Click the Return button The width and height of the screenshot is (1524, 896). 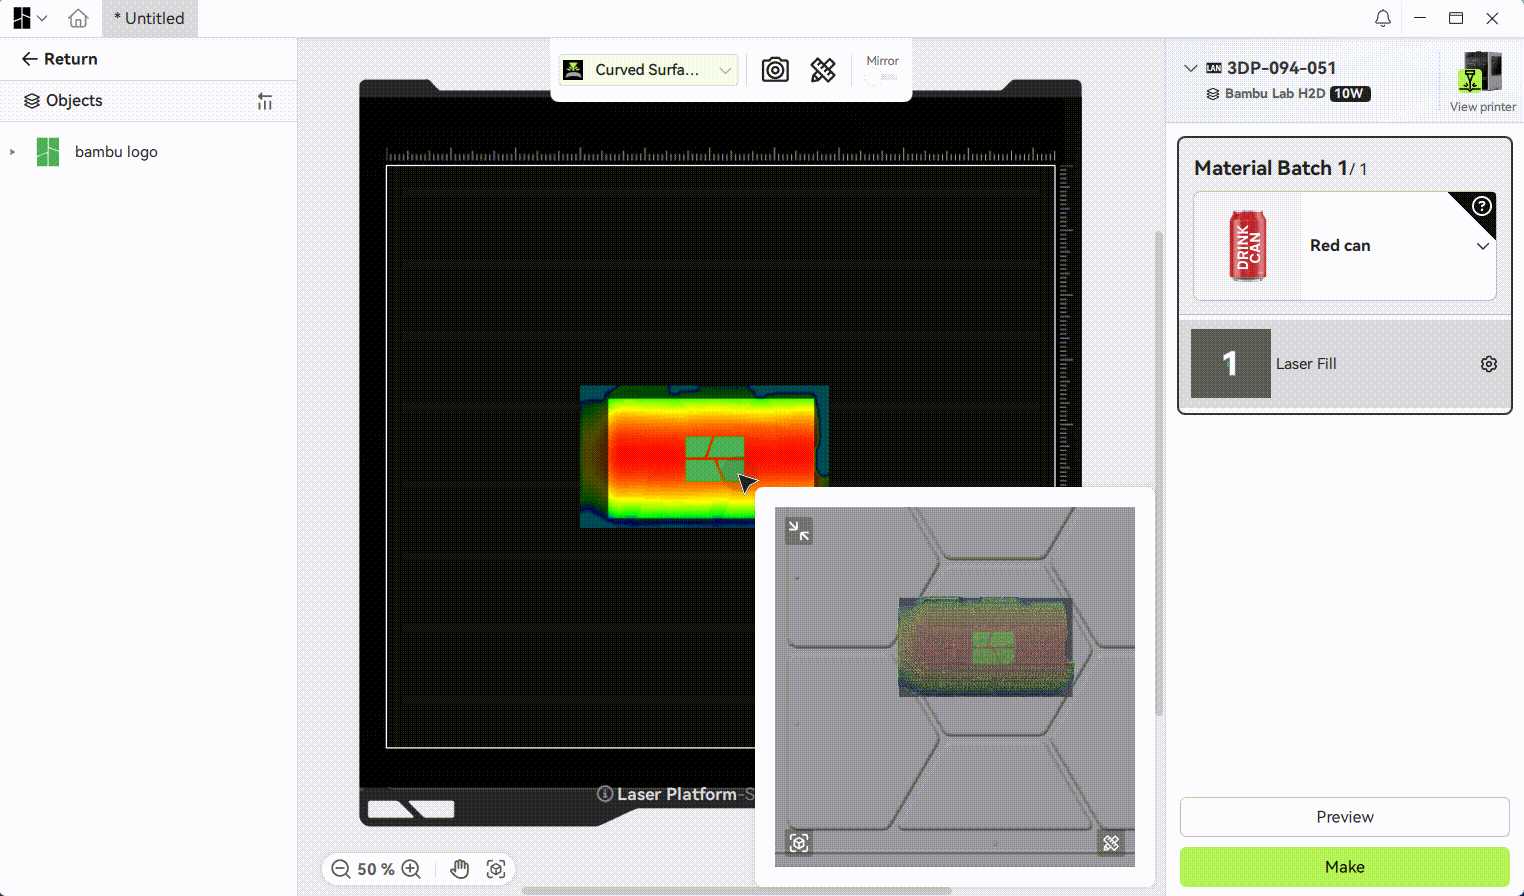[60, 59]
